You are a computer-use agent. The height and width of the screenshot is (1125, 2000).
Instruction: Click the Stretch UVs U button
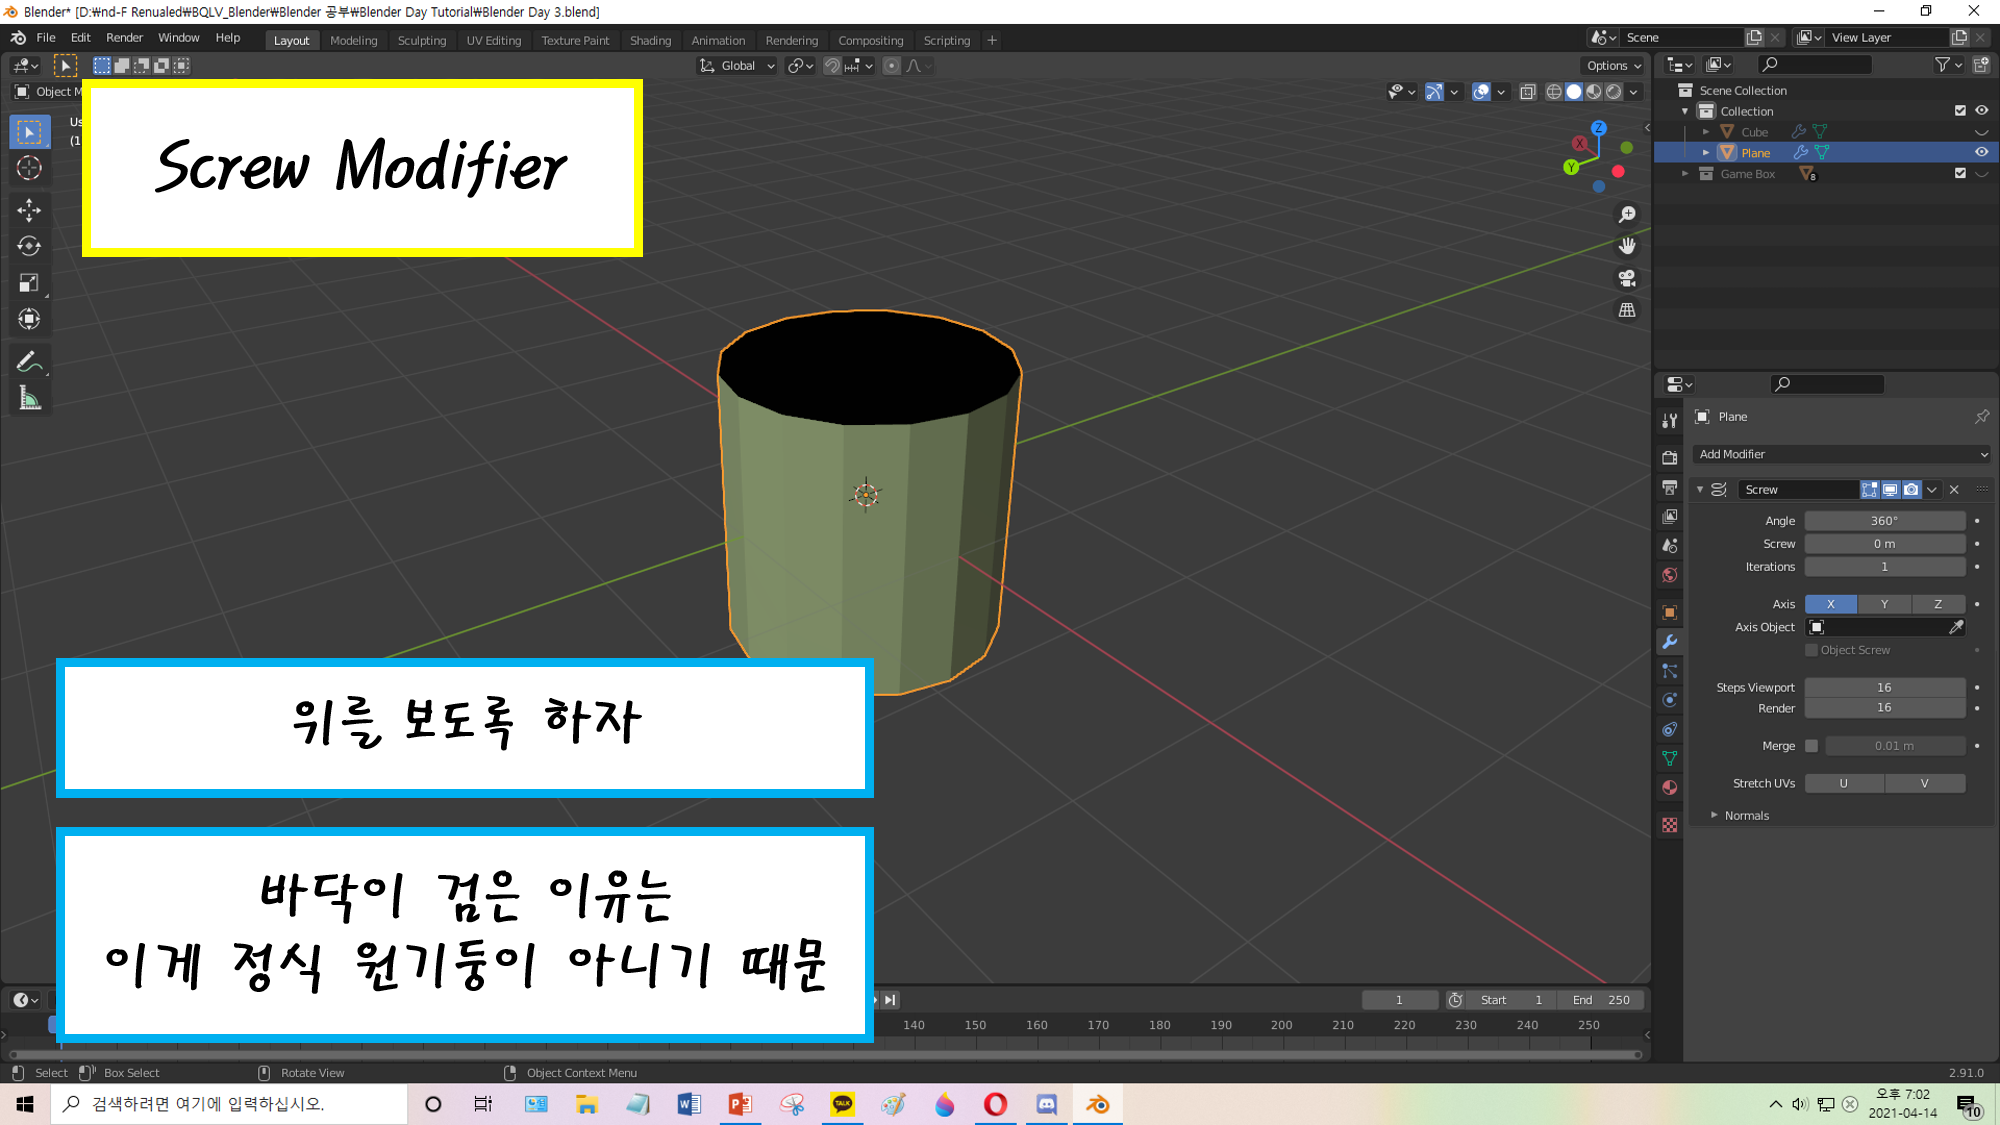[x=1843, y=783]
